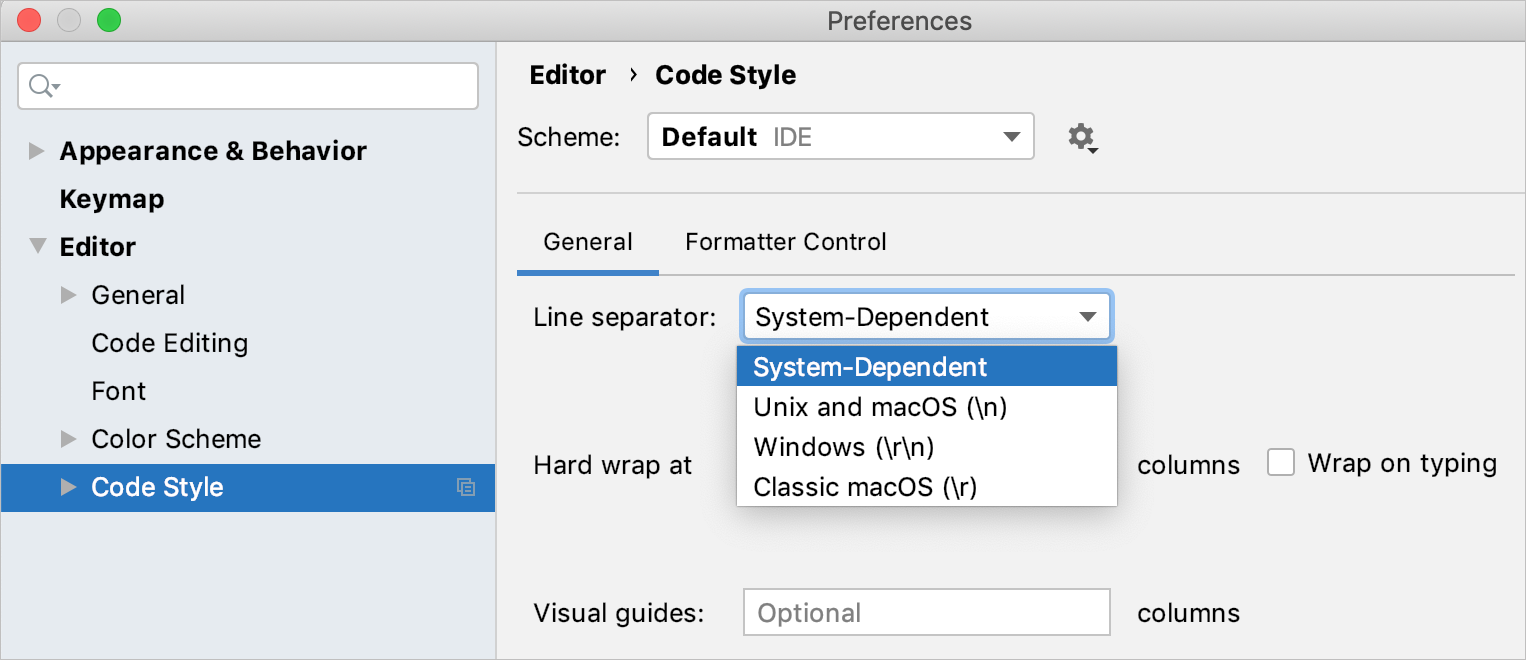Click the magnifier icon in search box
This screenshot has width=1526, height=660.
[x=42, y=86]
